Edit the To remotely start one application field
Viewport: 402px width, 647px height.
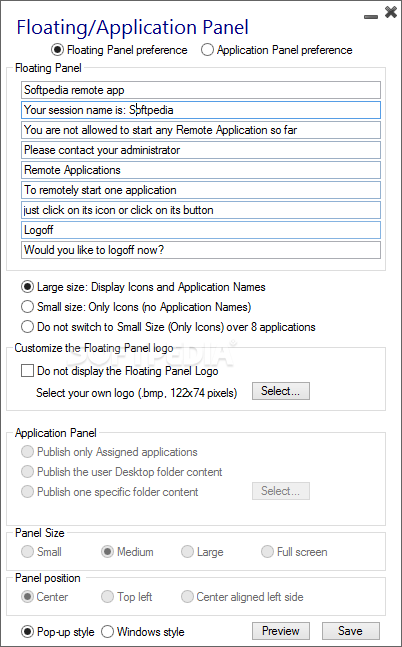pyautogui.click(x=201, y=190)
